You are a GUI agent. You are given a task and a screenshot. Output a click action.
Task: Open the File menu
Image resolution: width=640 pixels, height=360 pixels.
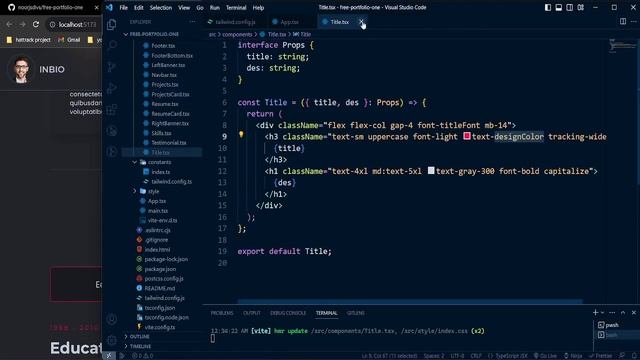pos(123,7)
